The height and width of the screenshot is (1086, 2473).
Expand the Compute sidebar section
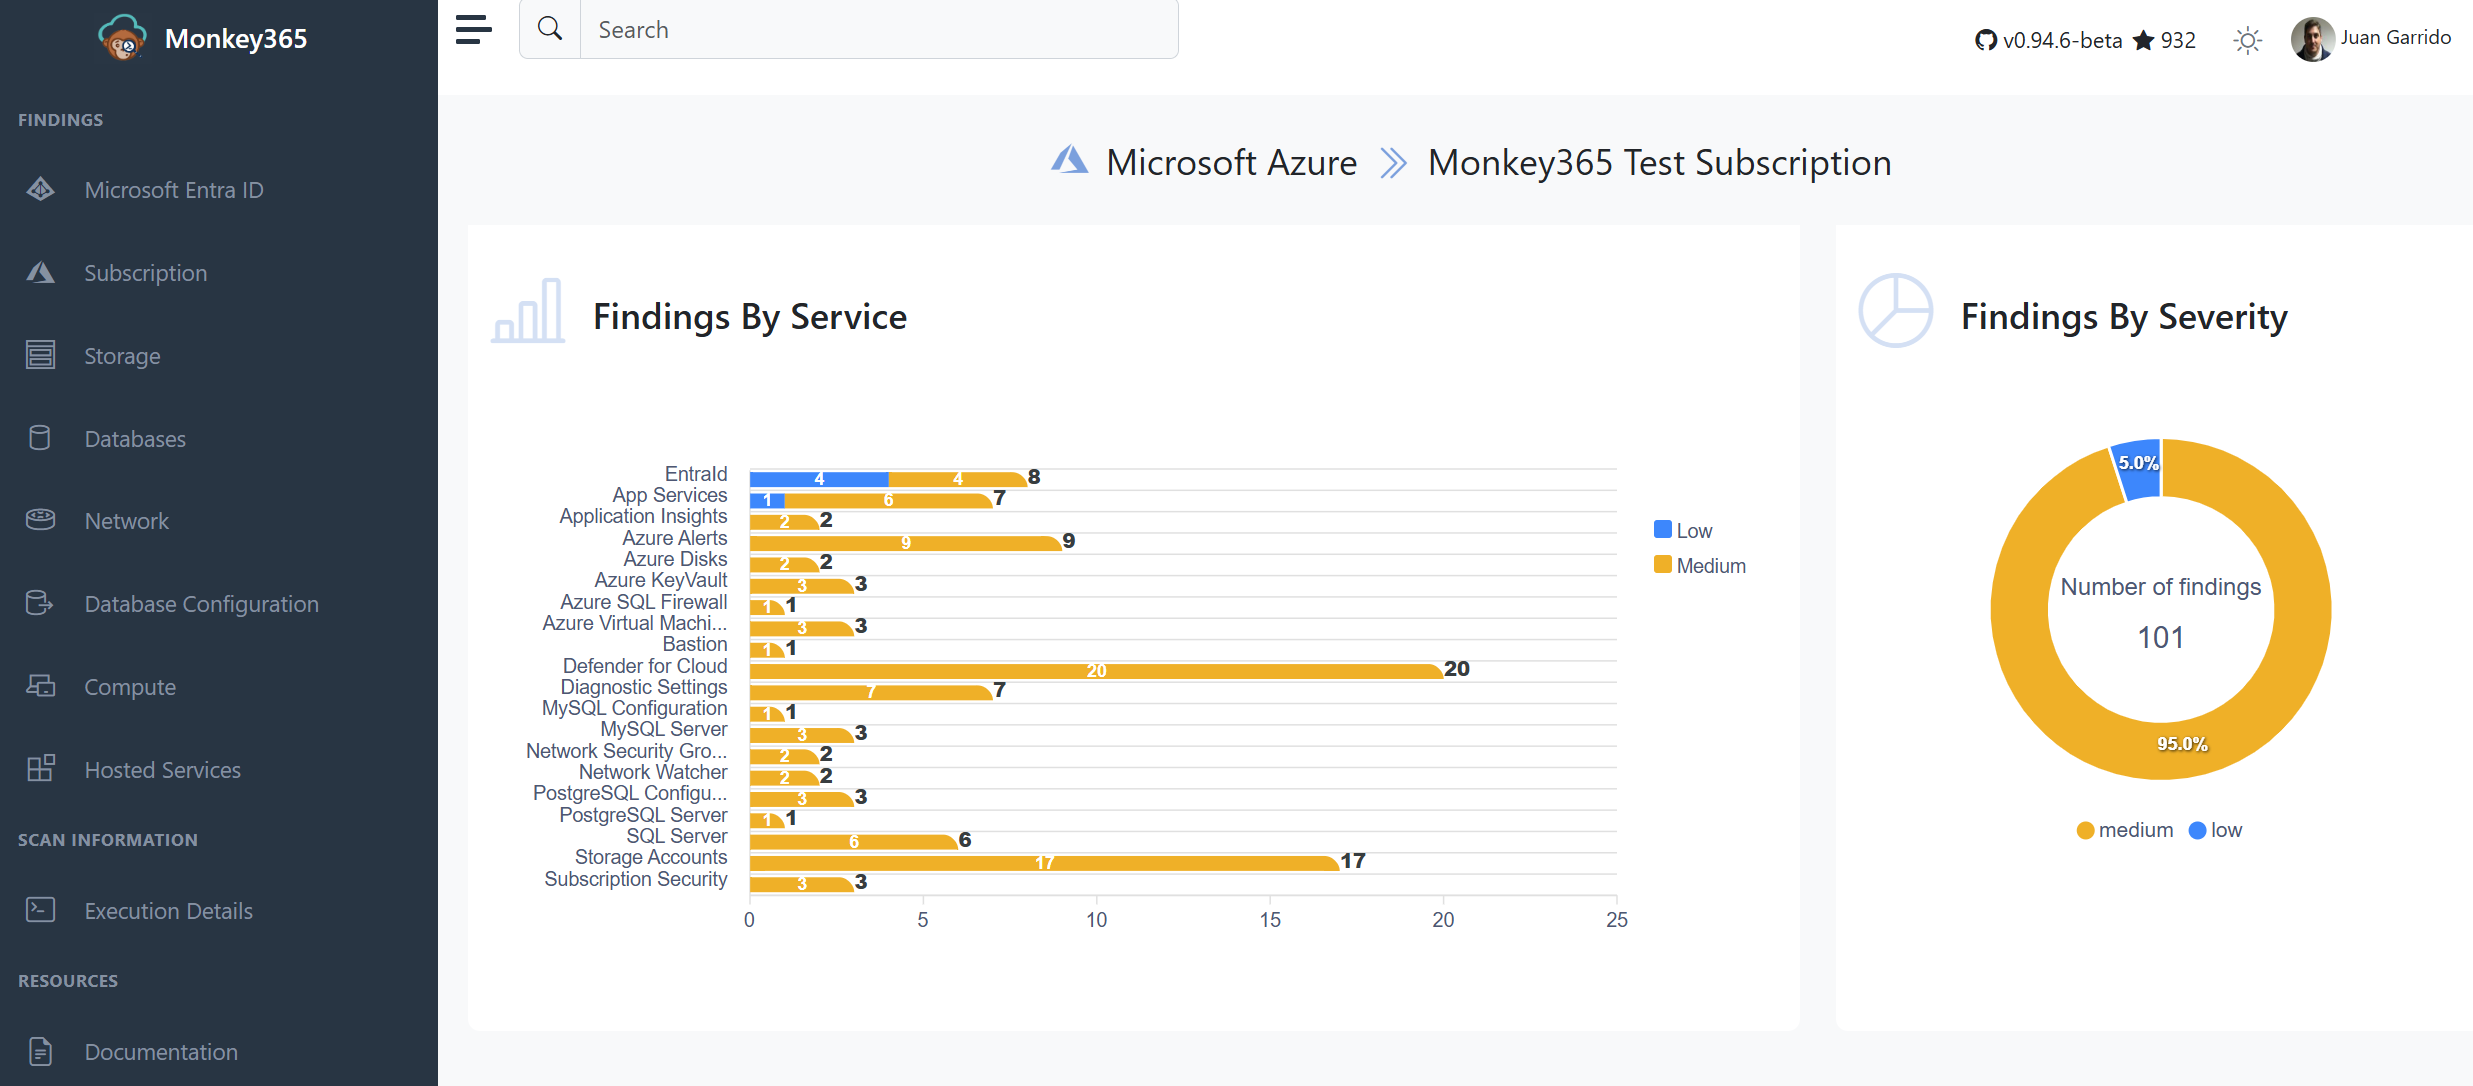click(130, 687)
